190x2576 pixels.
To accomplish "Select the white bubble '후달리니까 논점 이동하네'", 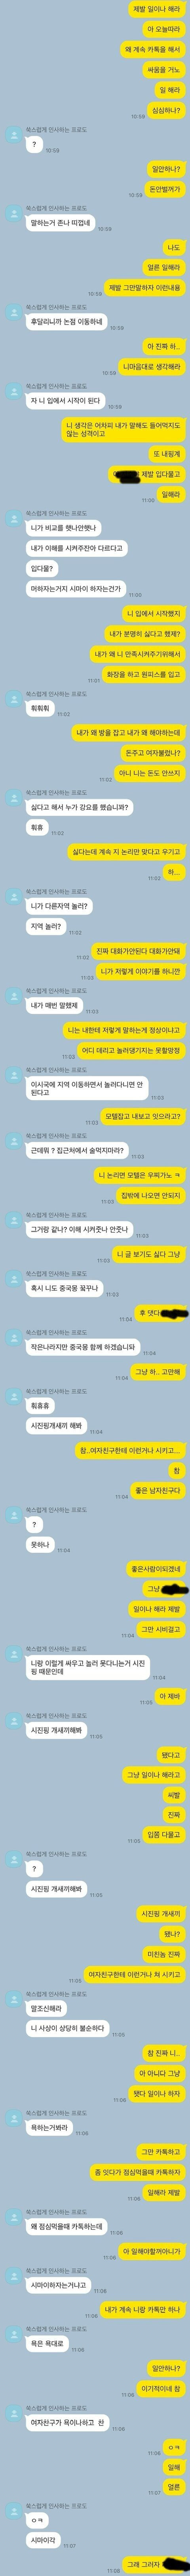I will tap(67, 322).
